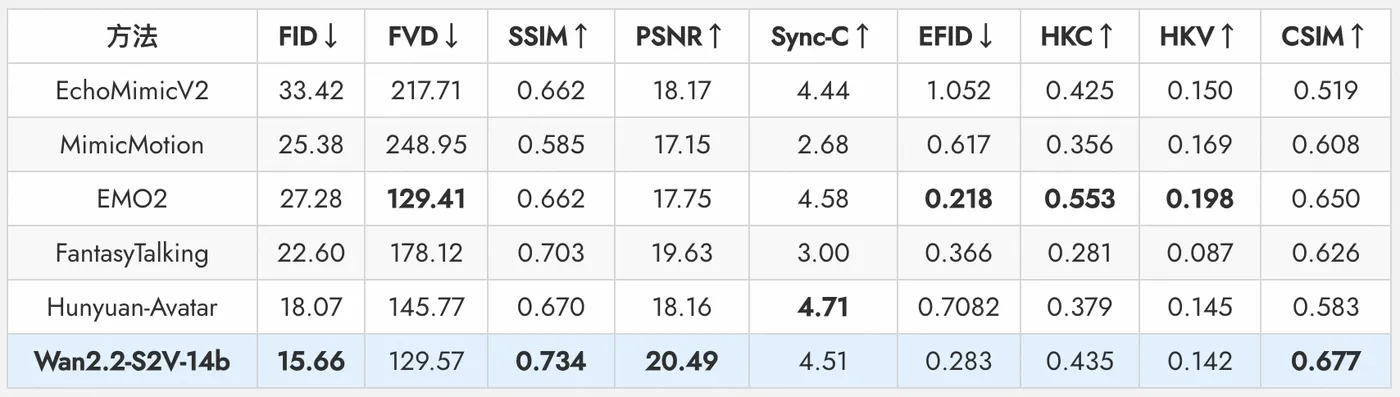
Task: Select the MimicMotion row label
Action: pyautogui.click(x=132, y=144)
